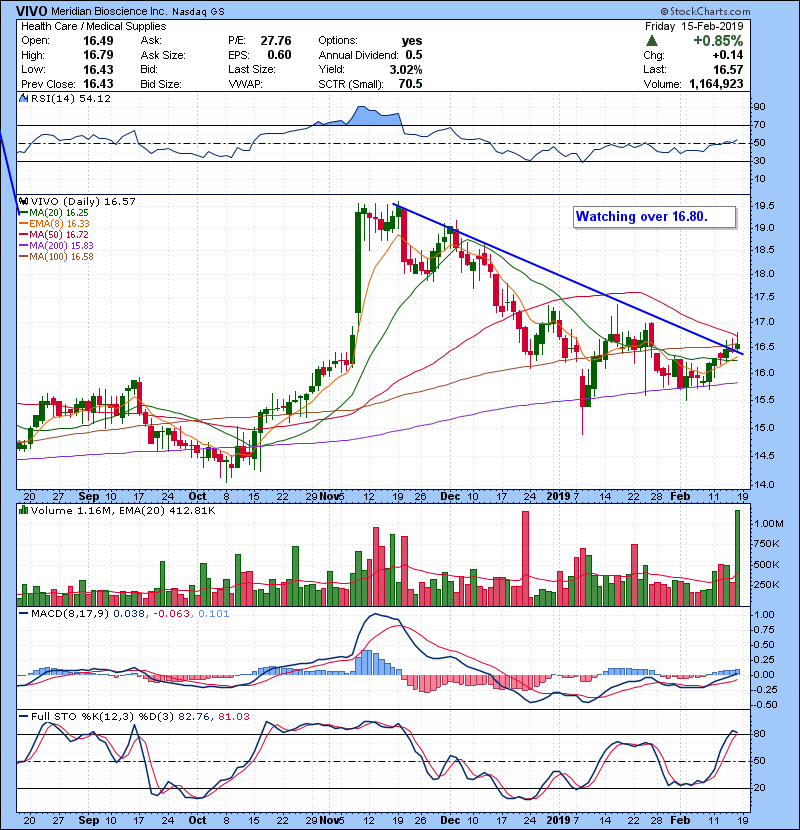Screen dimensions: 800x830
Task: Click the green up-arrow change indicator
Action: 652,41
